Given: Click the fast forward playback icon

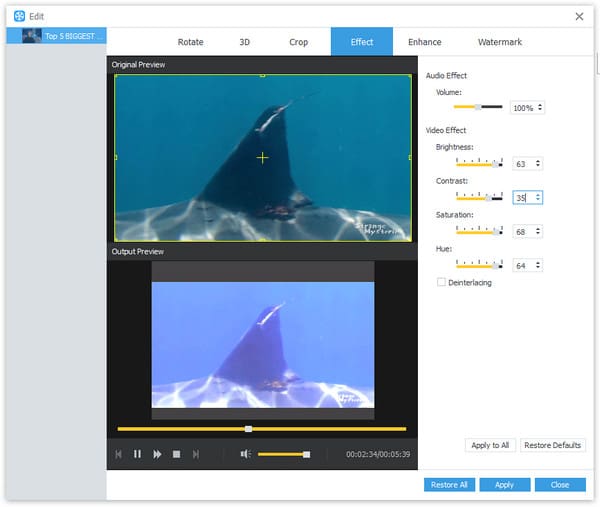Looking at the screenshot, I should point(157,454).
